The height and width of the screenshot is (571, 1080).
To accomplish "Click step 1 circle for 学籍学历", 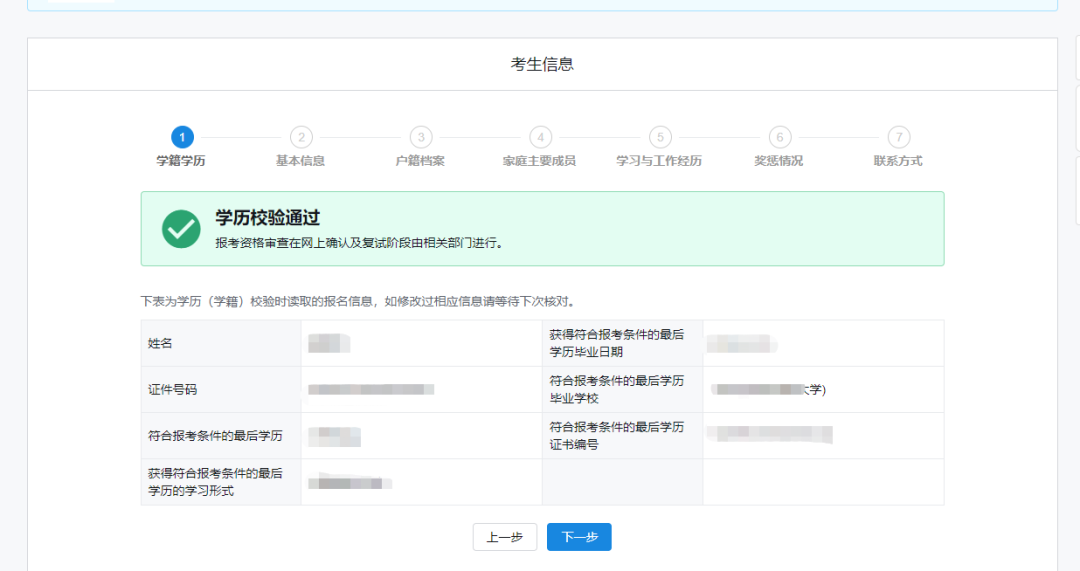I will point(182,137).
